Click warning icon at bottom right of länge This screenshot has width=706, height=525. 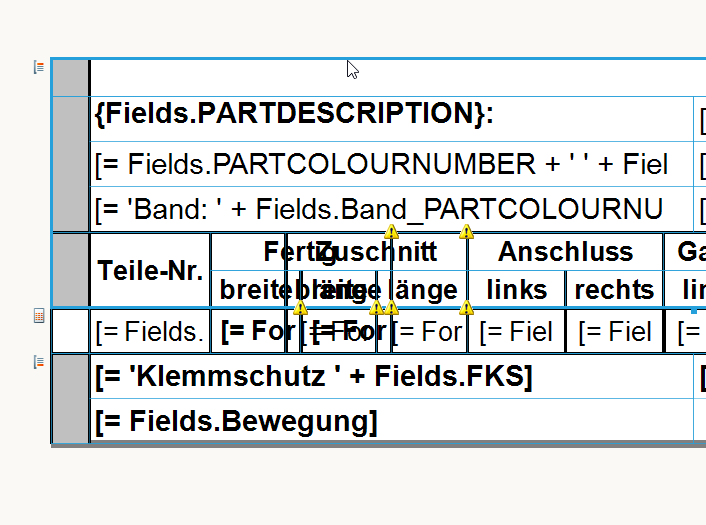point(466,307)
